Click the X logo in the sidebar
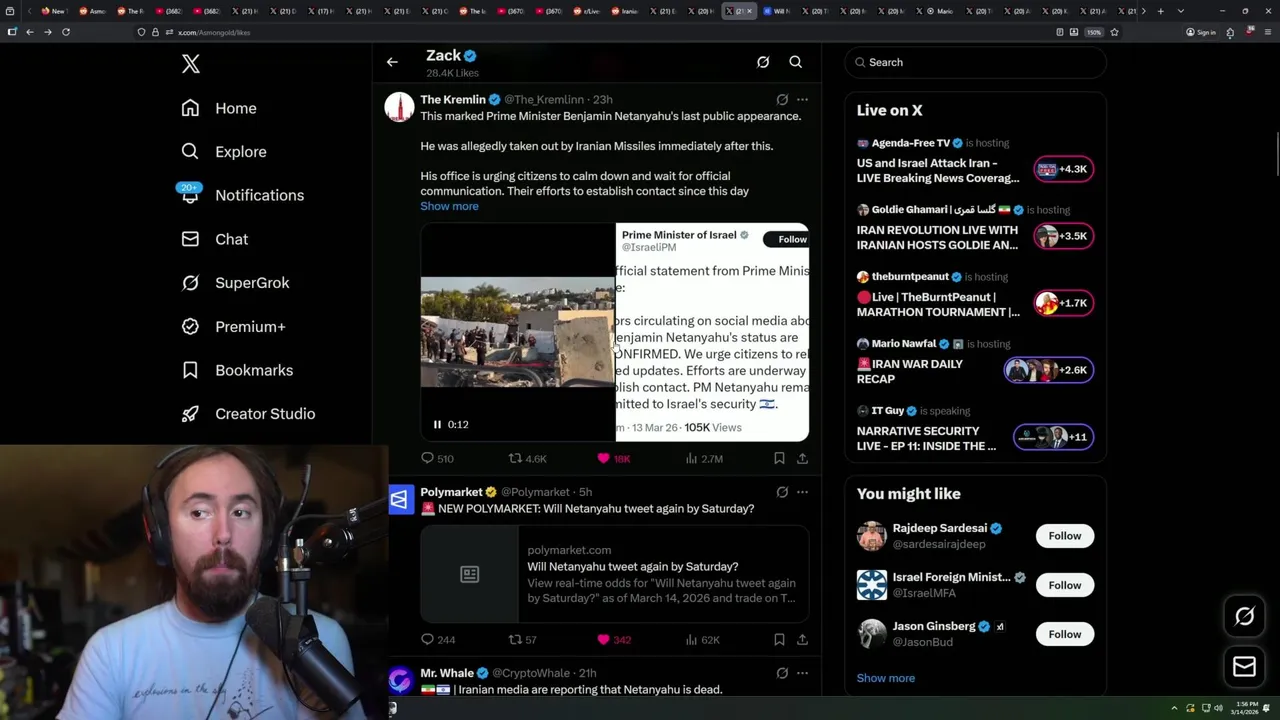This screenshot has width=1280, height=720. click(191, 64)
